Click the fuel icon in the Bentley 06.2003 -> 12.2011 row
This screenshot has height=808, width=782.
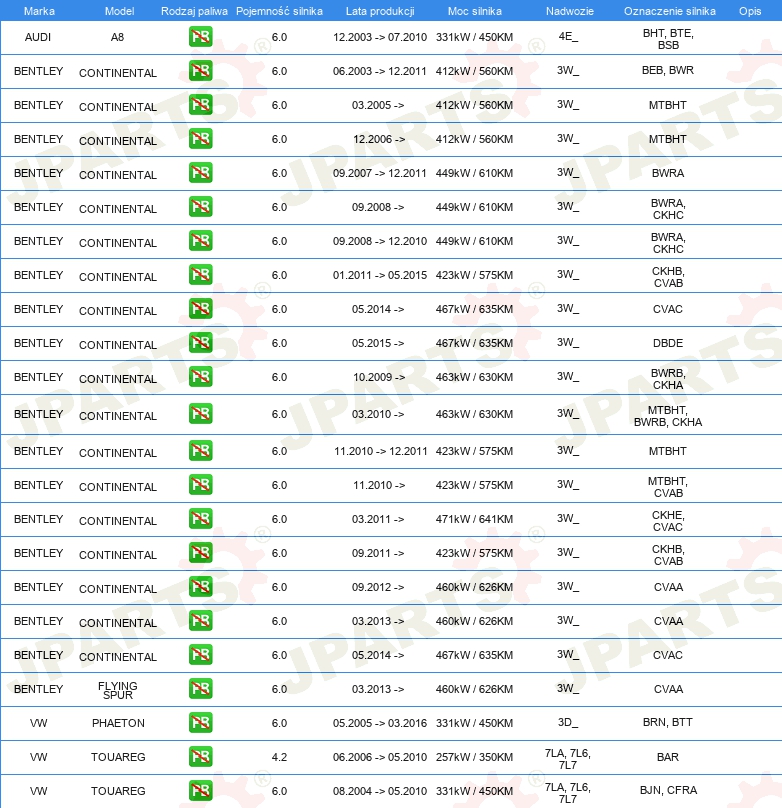200,71
